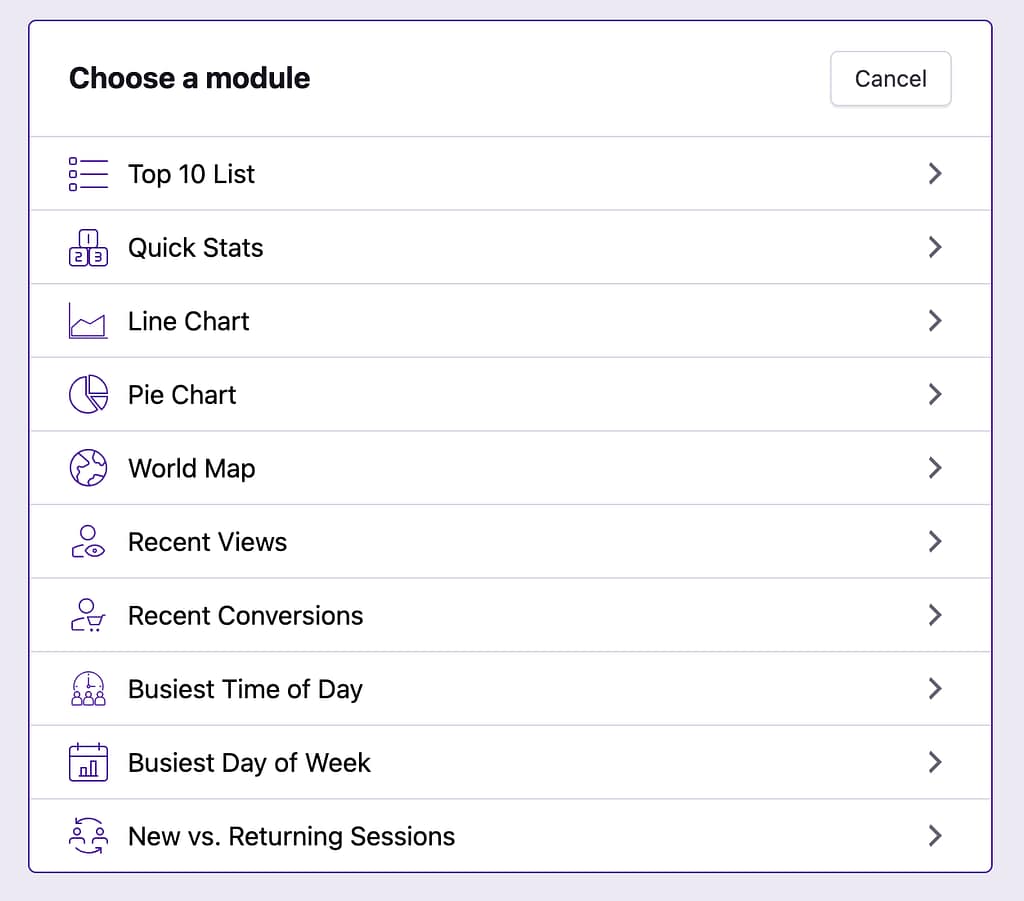Viewport: 1024px width, 901px height.
Task: Click the Busiest Time of Day label
Action: point(245,688)
